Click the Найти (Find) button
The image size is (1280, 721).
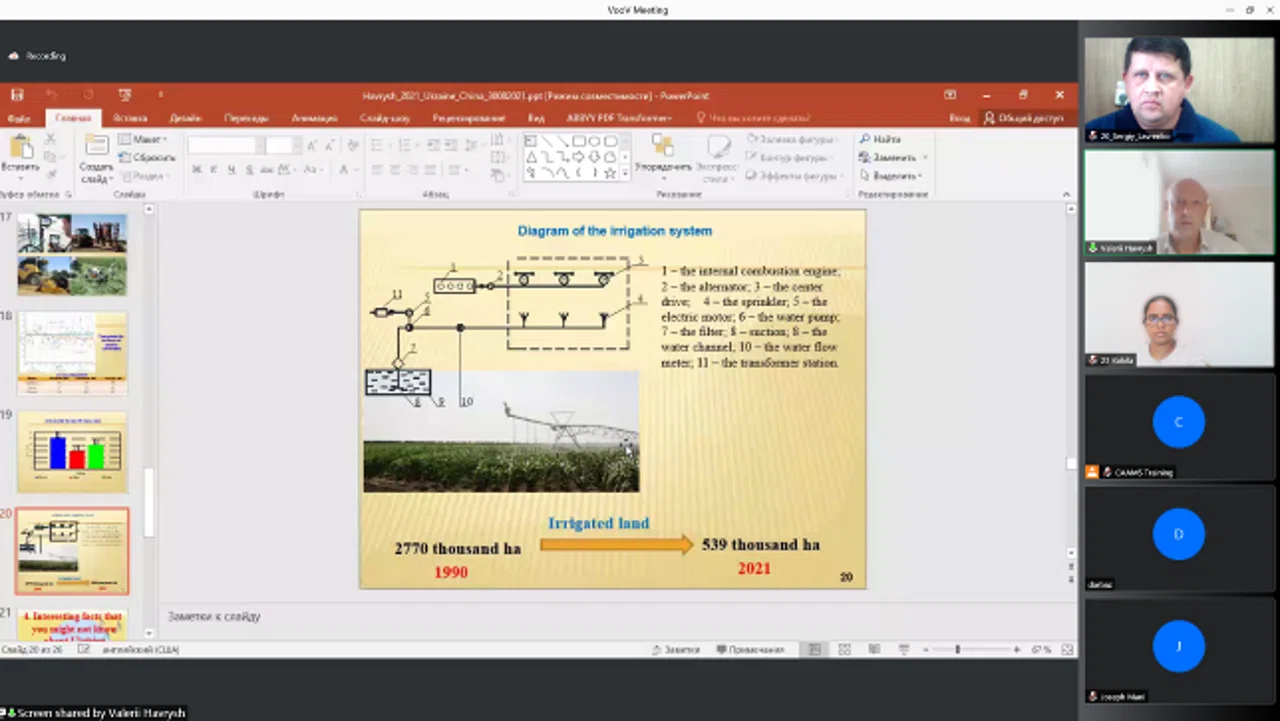click(880, 140)
